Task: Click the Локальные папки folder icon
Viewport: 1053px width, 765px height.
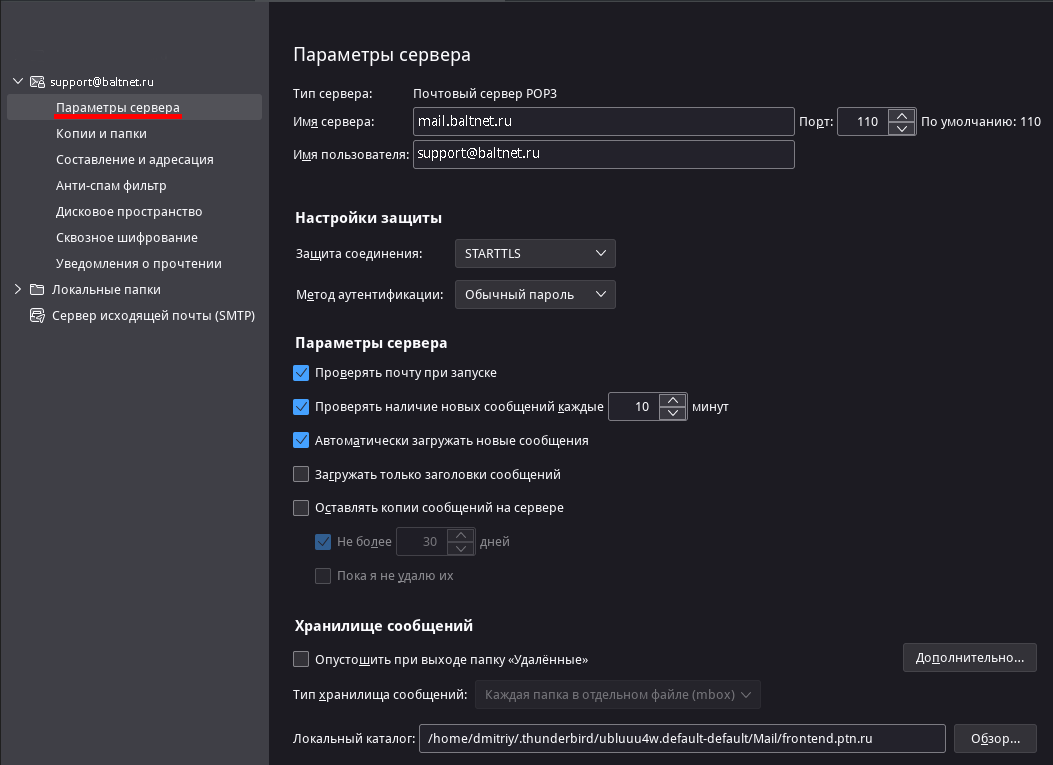Action: tap(37, 290)
